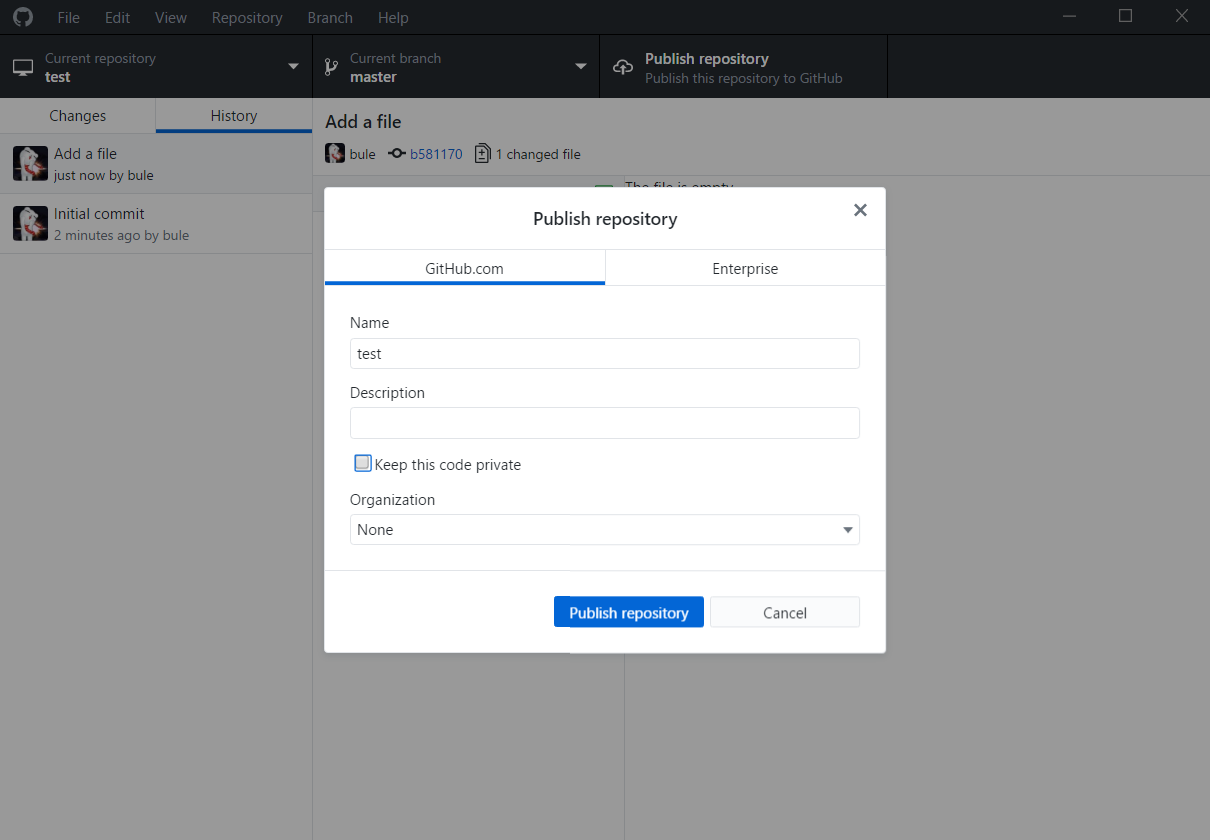Open the Repository menu

(247, 17)
